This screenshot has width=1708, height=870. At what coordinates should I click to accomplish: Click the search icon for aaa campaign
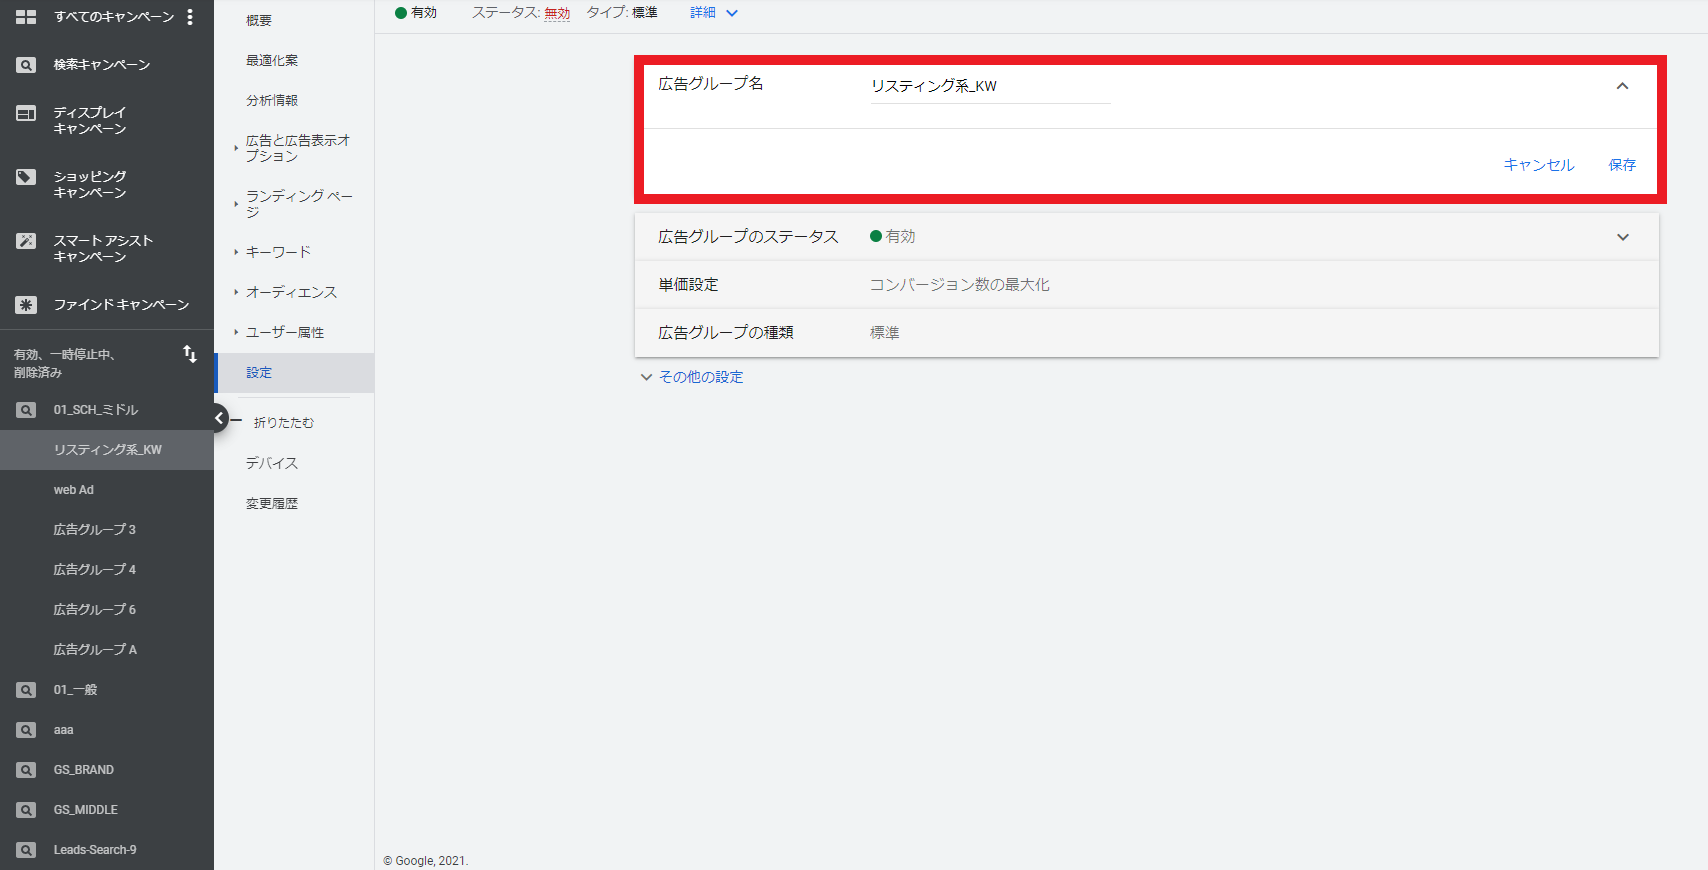[x=26, y=730]
